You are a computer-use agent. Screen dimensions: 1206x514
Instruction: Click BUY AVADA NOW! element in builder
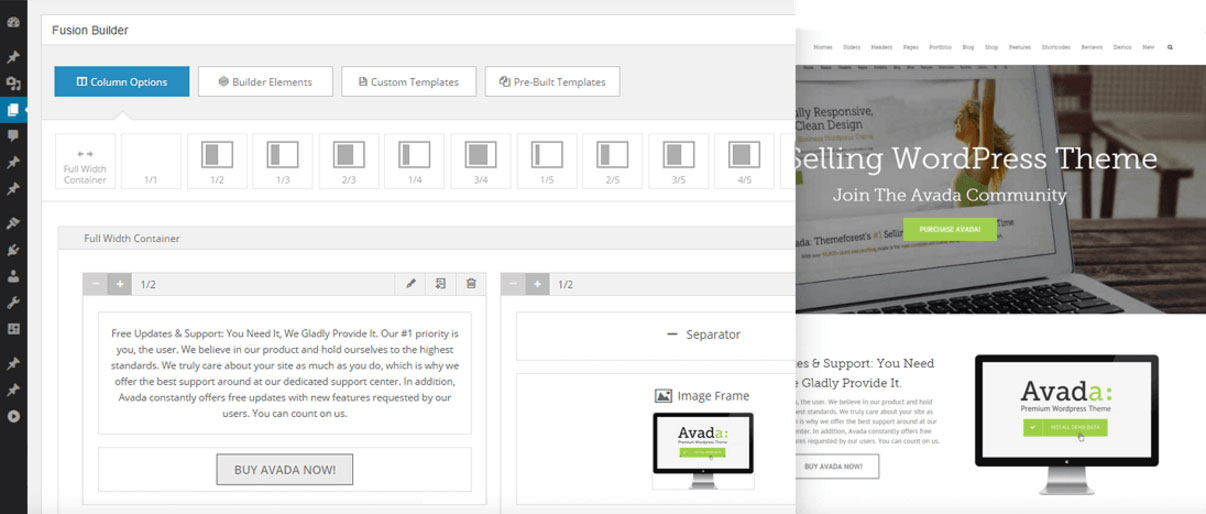285,469
